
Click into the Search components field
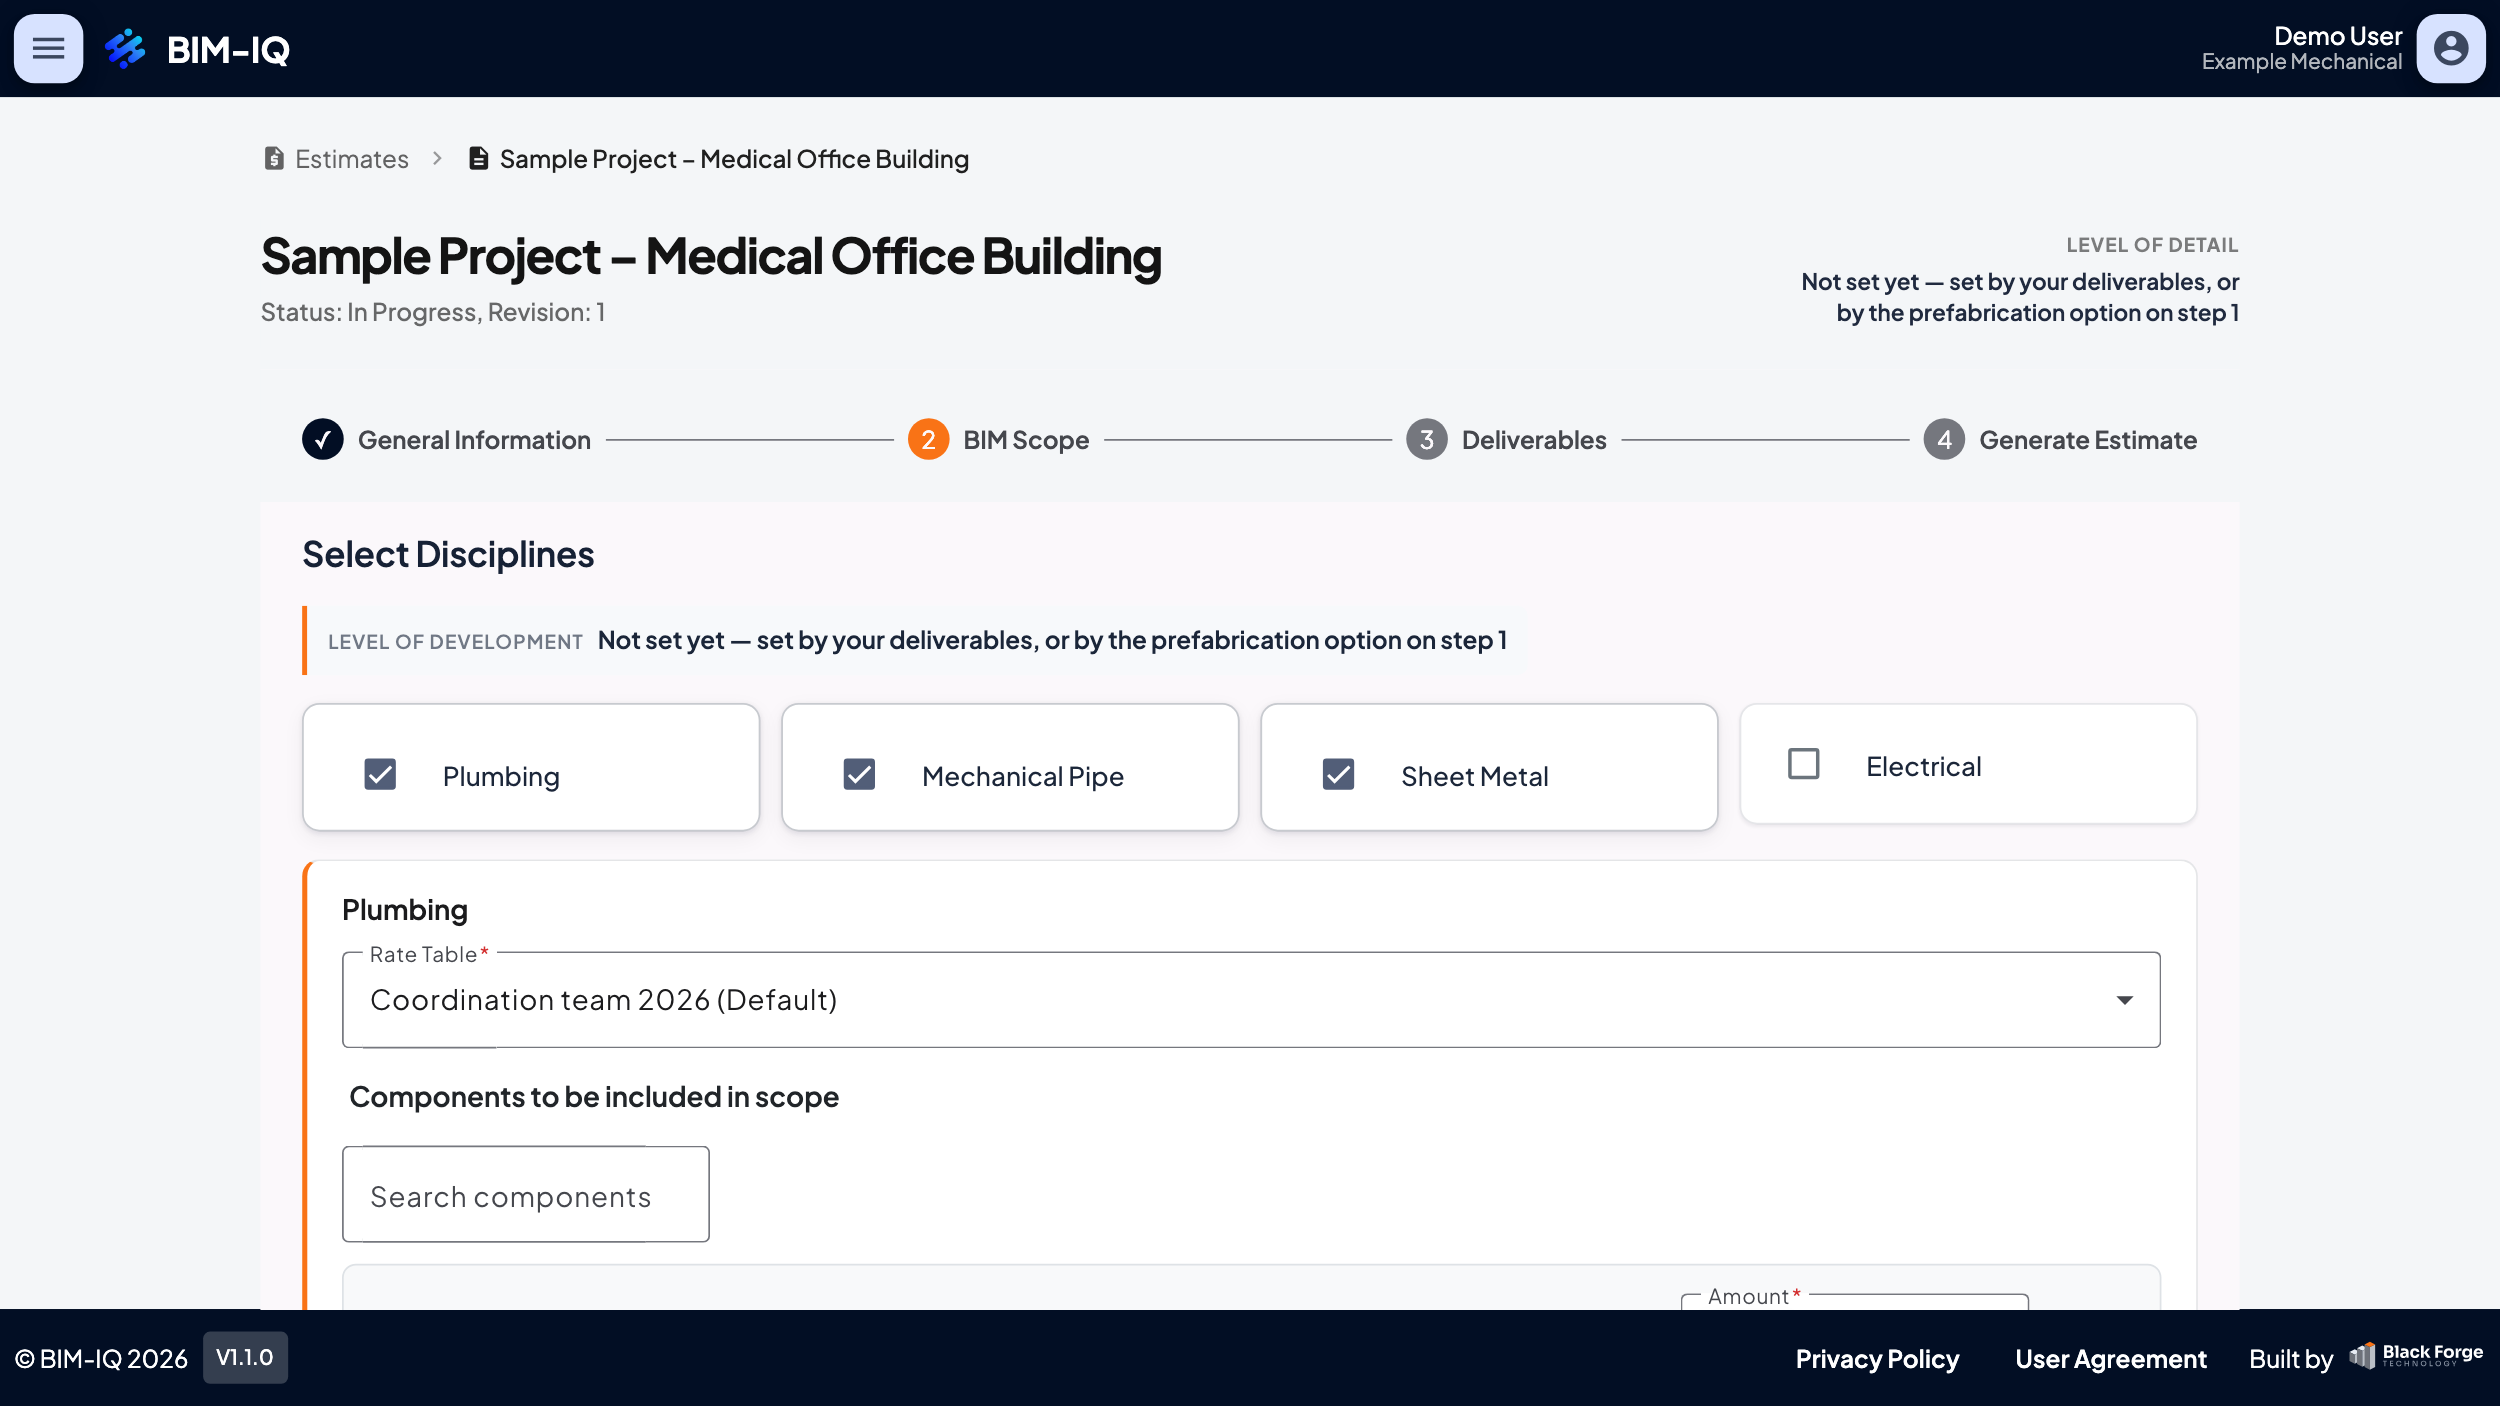[x=526, y=1195]
